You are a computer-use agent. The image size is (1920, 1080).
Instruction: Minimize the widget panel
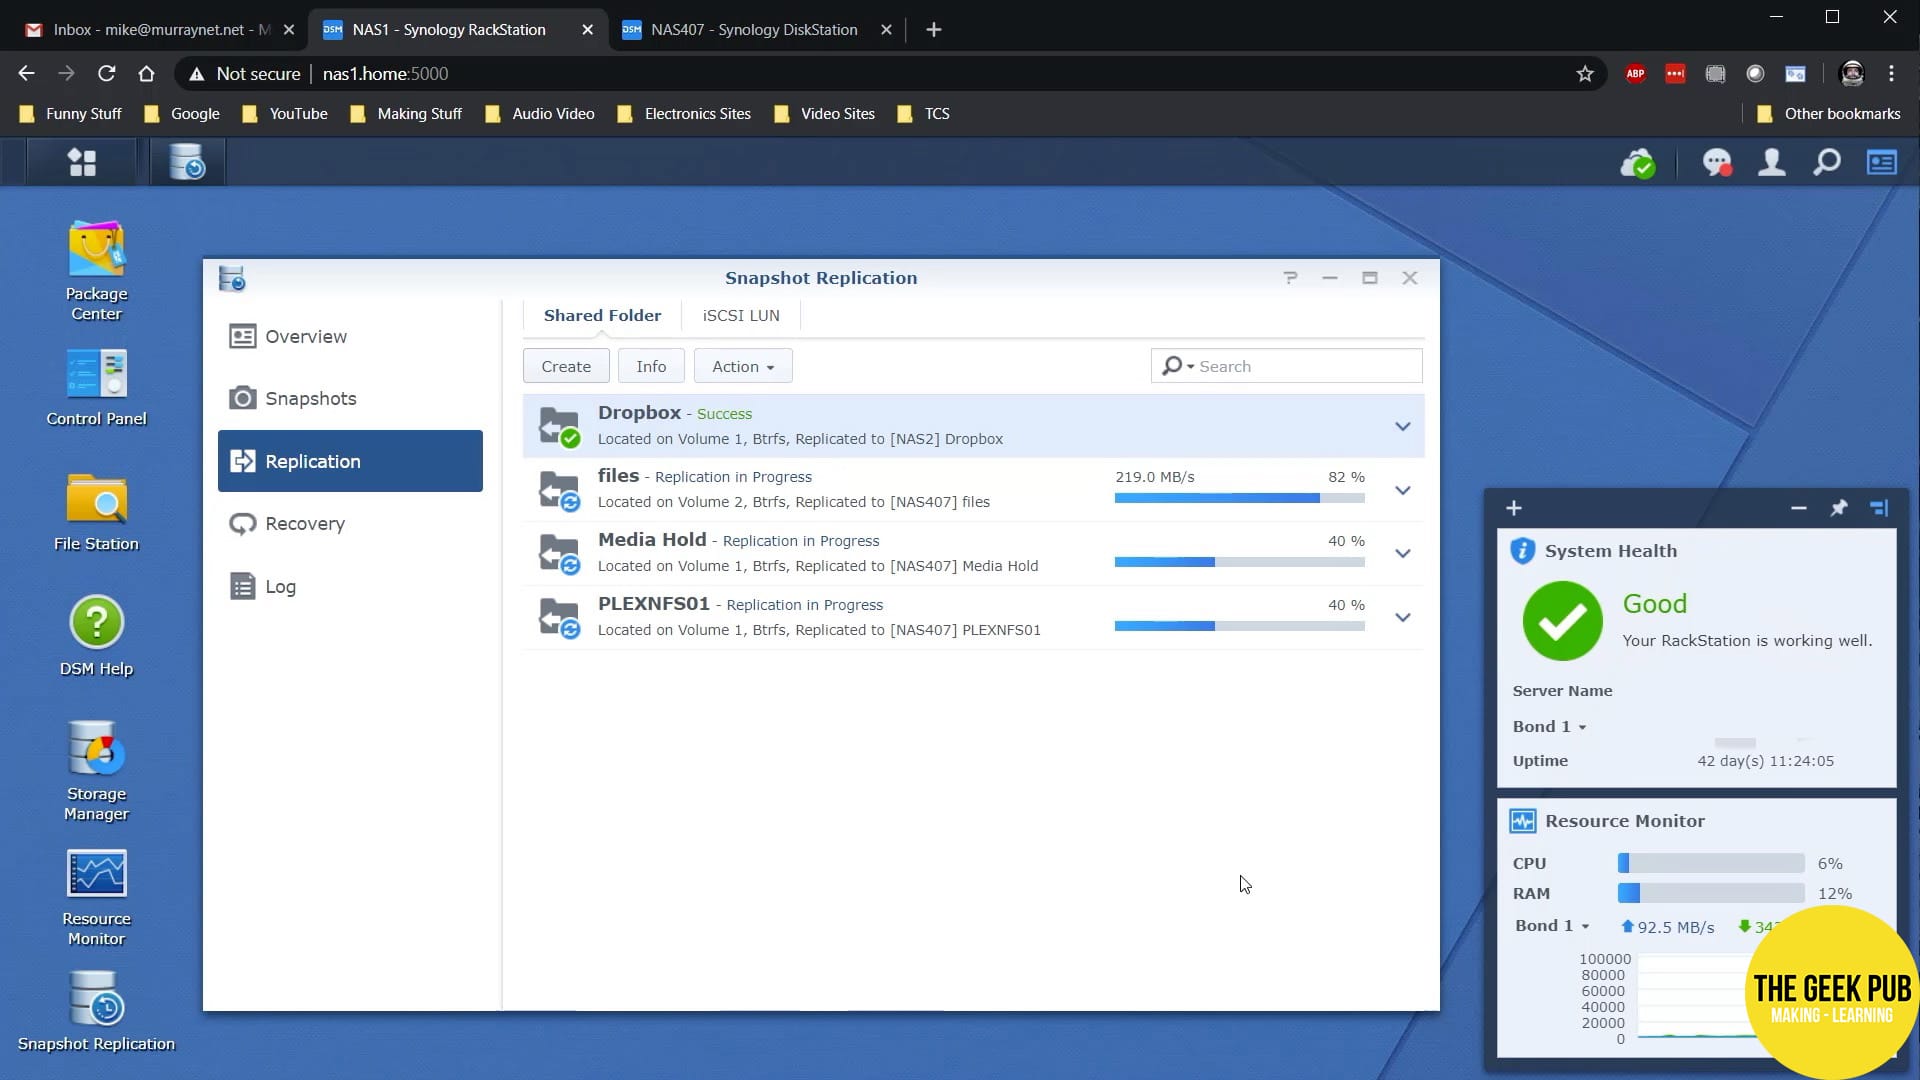coord(1799,508)
